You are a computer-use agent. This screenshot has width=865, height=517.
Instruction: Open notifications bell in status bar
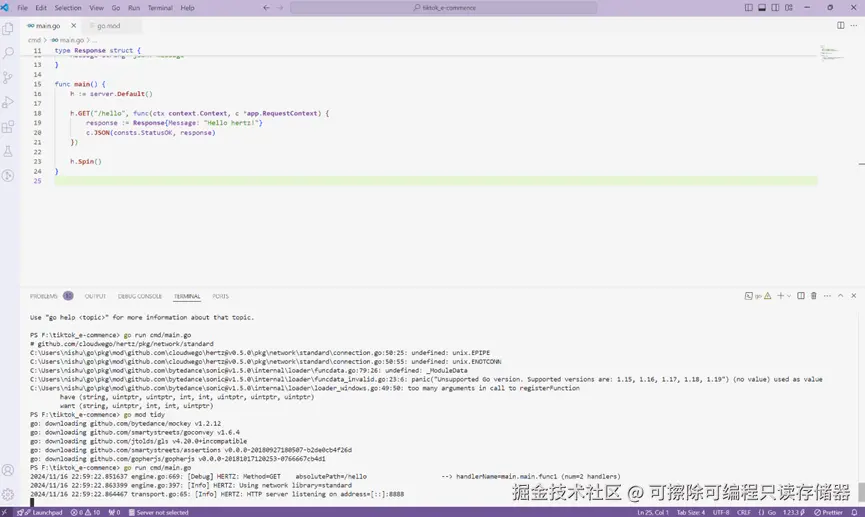tap(854, 512)
